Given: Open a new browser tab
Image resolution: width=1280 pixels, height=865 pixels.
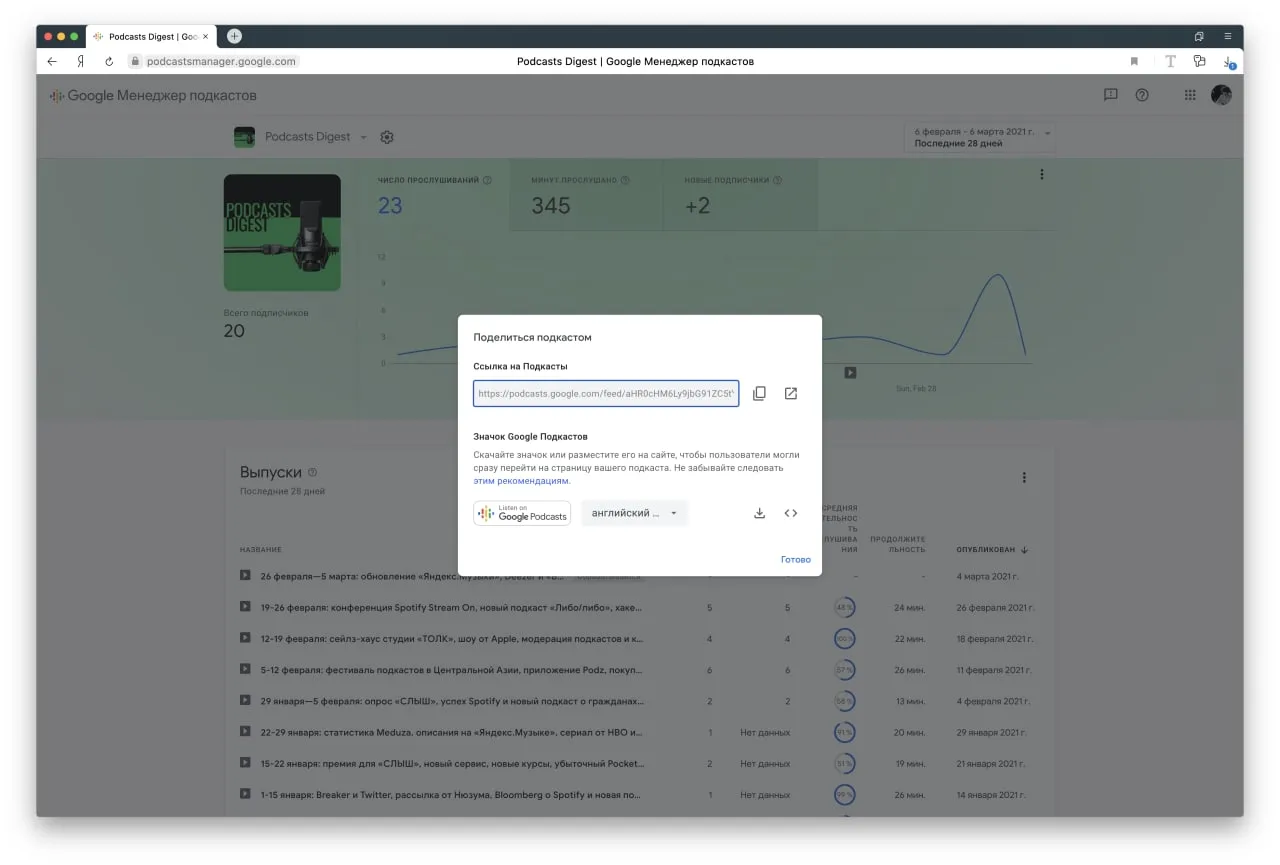Looking at the screenshot, I should coord(234,36).
